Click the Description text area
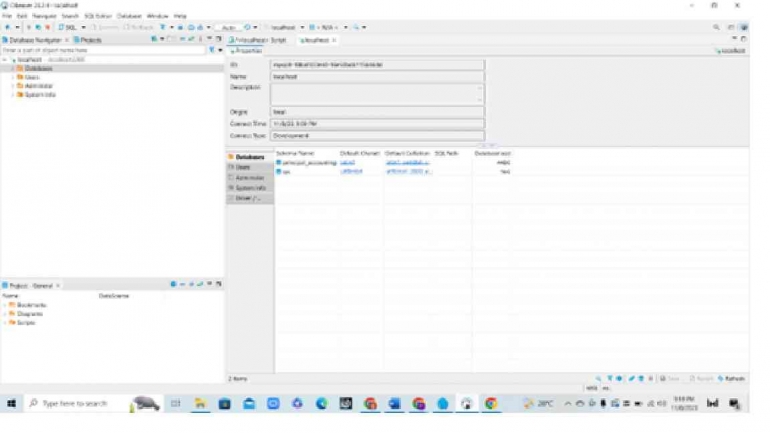This screenshot has height=433, width=770. click(x=377, y=94)
